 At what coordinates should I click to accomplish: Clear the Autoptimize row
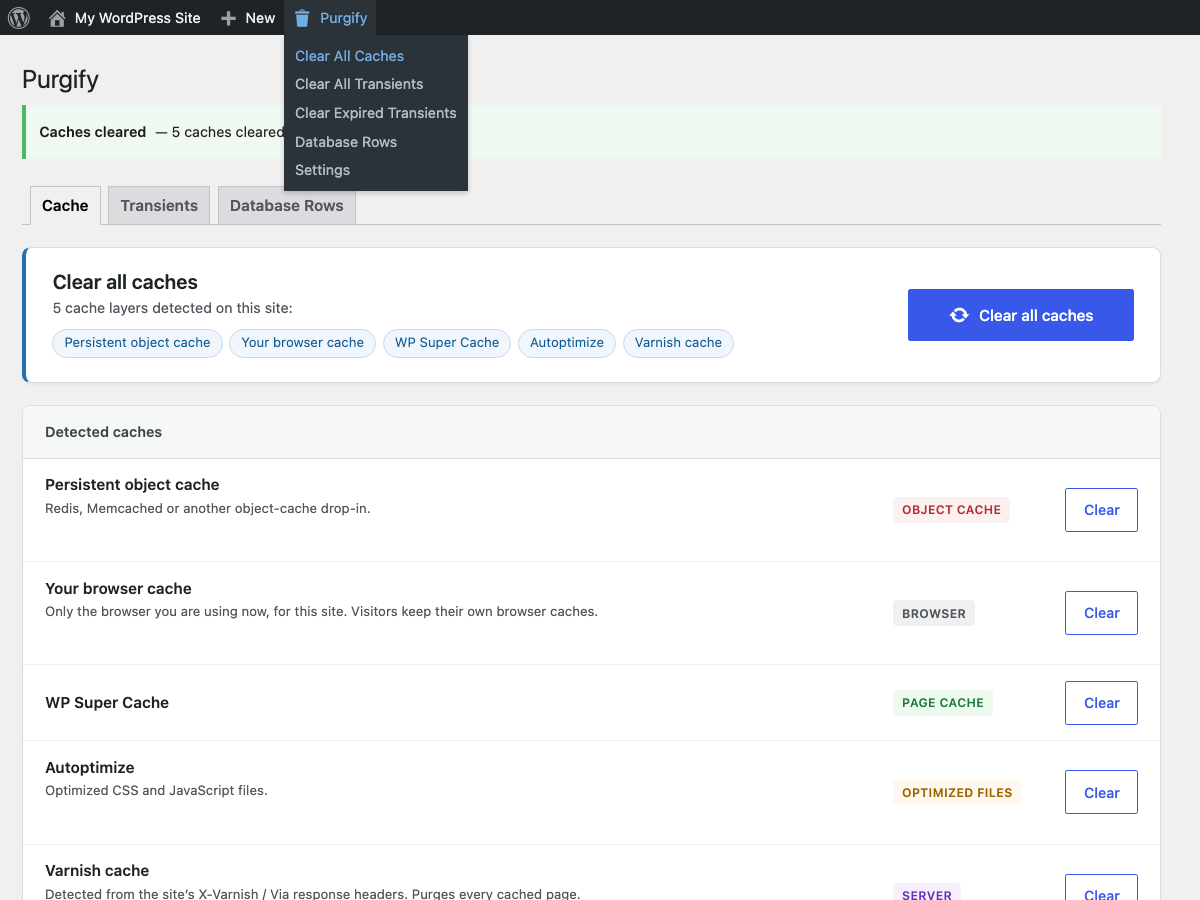point(1101,792)
